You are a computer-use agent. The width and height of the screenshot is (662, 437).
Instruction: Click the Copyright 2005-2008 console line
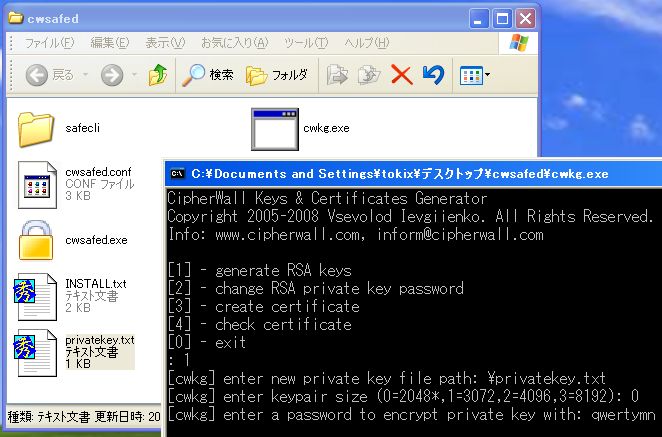(410, 216)
